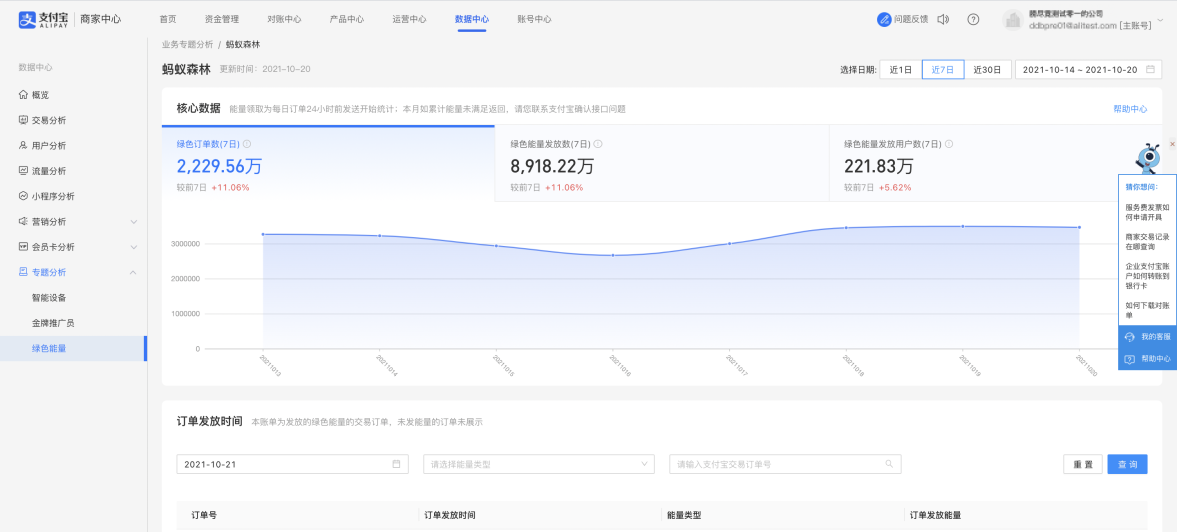
Task: Go to 首页 tab
Action: (x=168, y=20)
